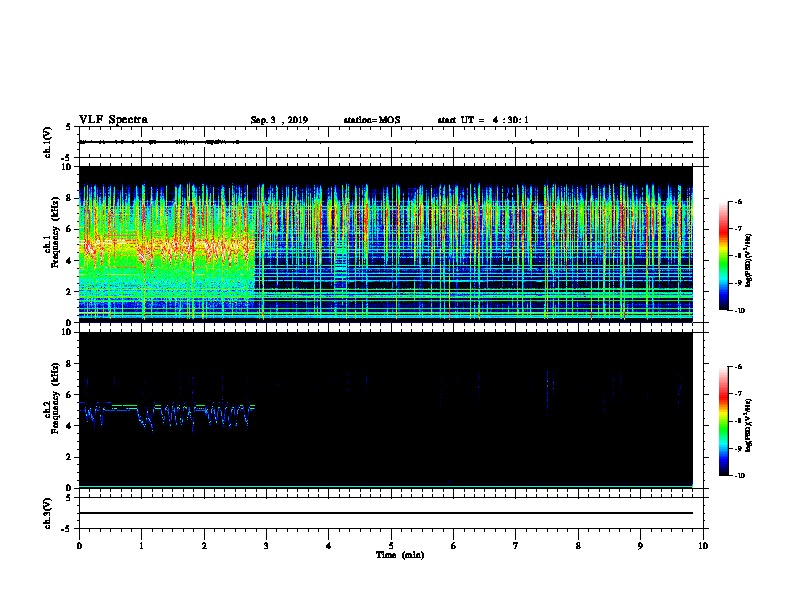Click the '5' tick on ch.1(V) axis
The height and width of the screenshot is (612, 792).
(x=69, y=127)
